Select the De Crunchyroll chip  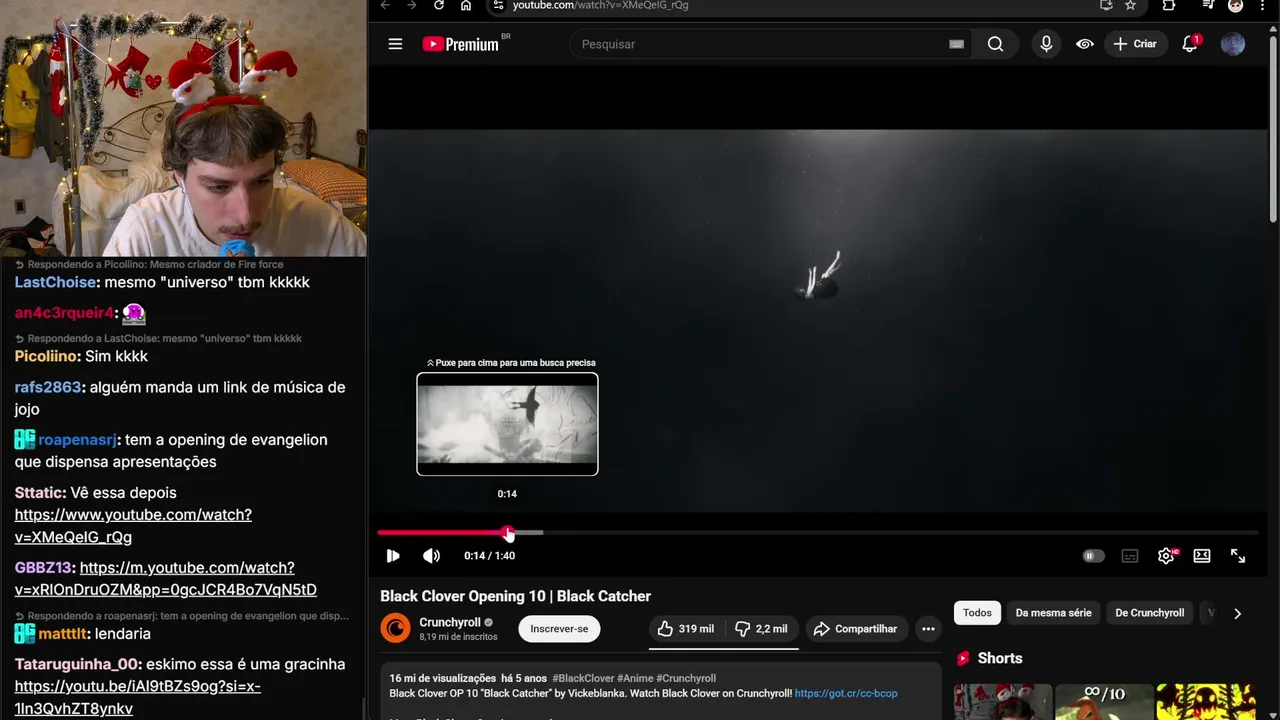tap(1149, 613)
